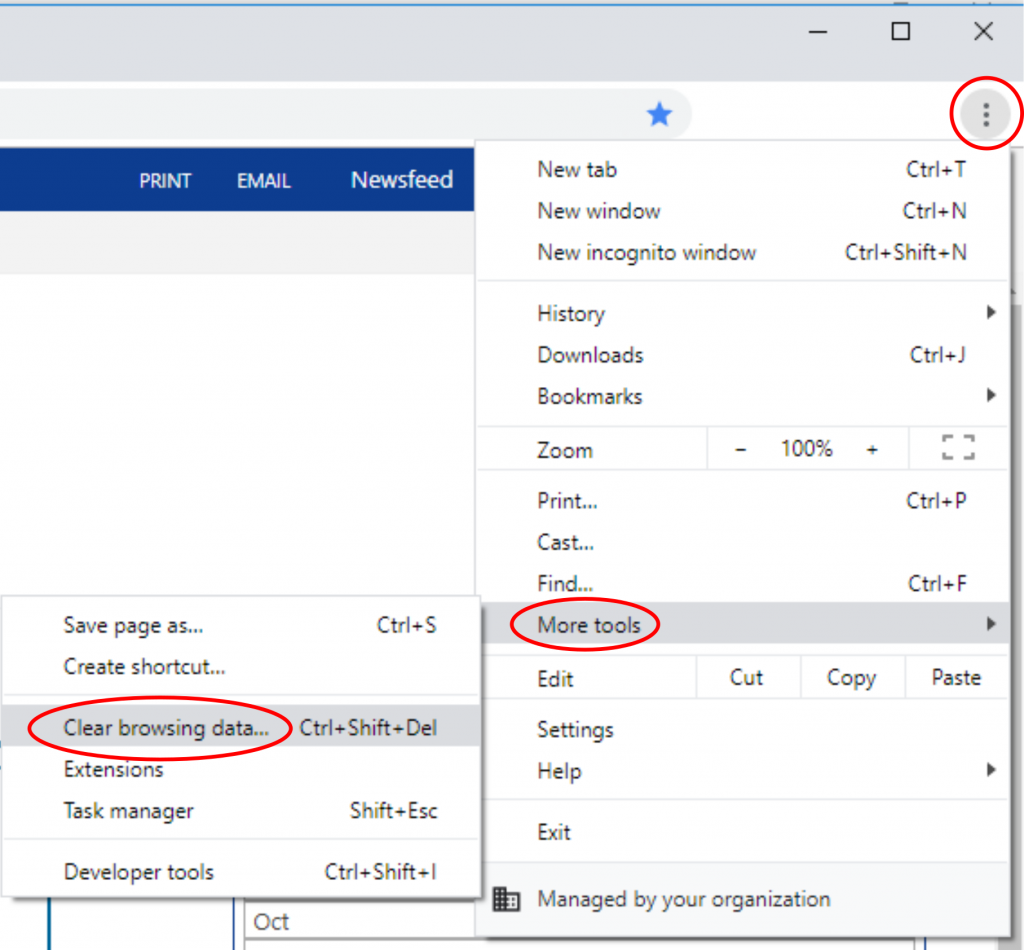Click the zoom in plus button

872,449
